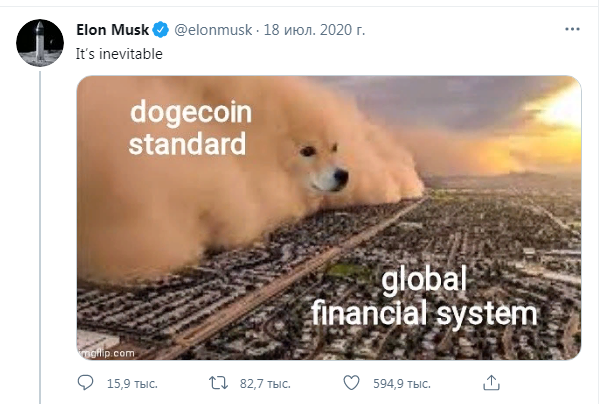This screenshot has height=404, width=603.
Task: Click the "dogecoin standard" caption in image
Action: 190,128
